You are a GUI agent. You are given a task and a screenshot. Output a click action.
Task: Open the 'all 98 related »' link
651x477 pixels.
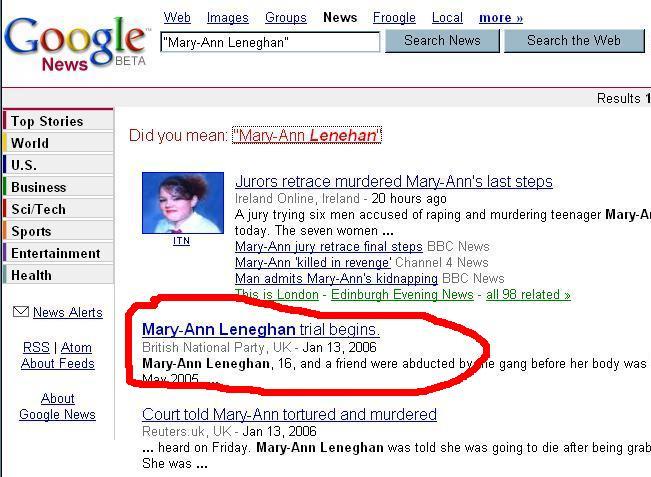[528, 294]
